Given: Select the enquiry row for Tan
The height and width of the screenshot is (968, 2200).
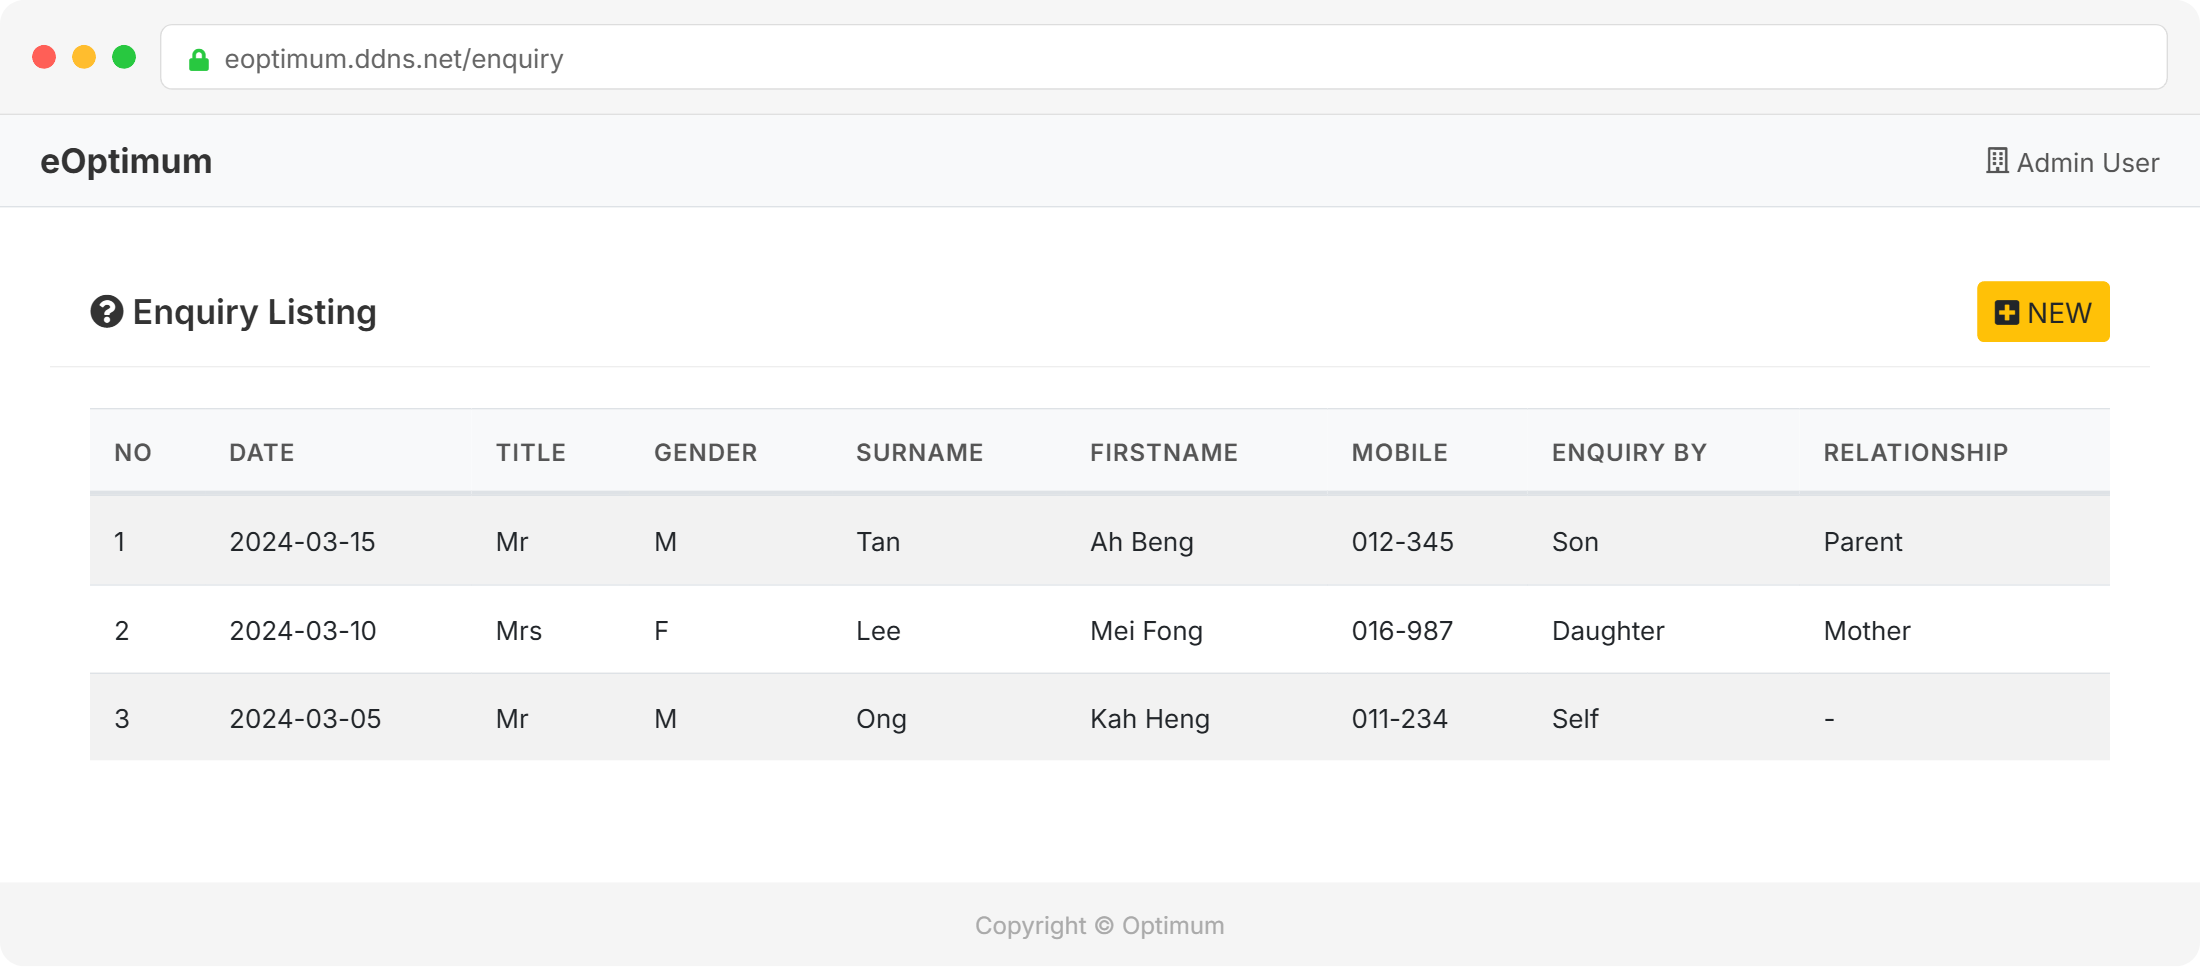Looking at the screenshot, I should point(878,542).
